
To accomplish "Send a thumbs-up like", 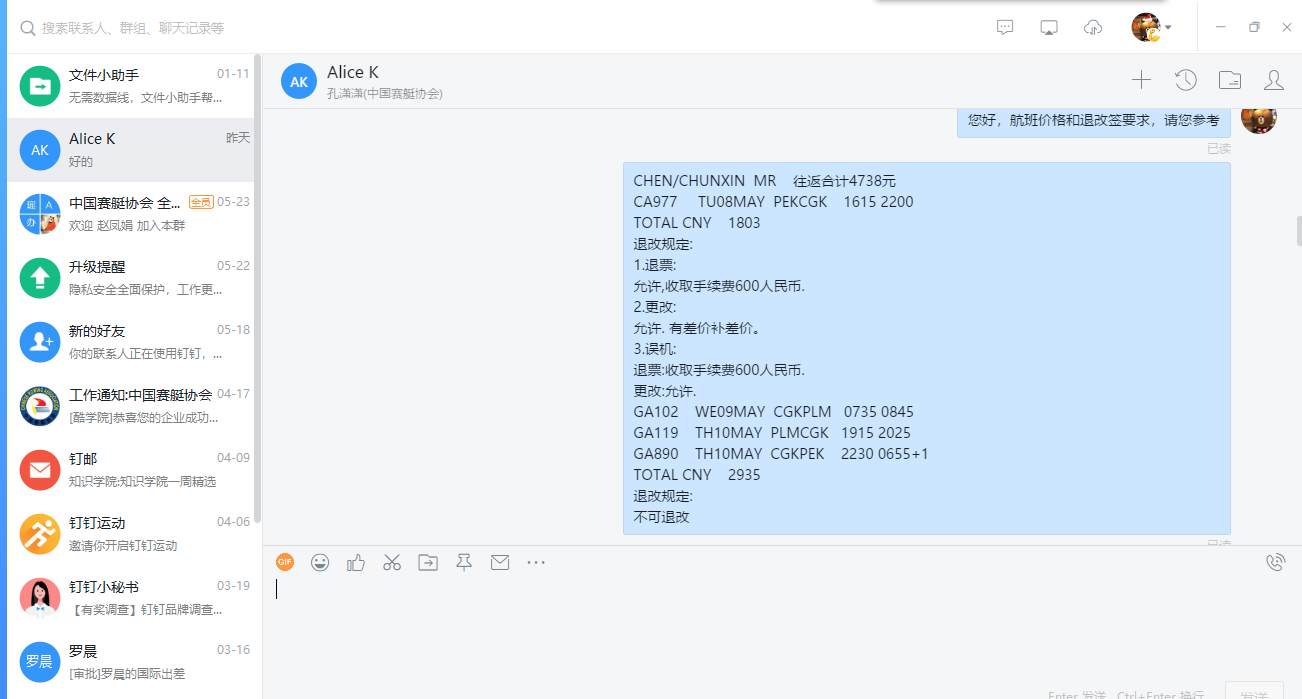I will point(356,563).
